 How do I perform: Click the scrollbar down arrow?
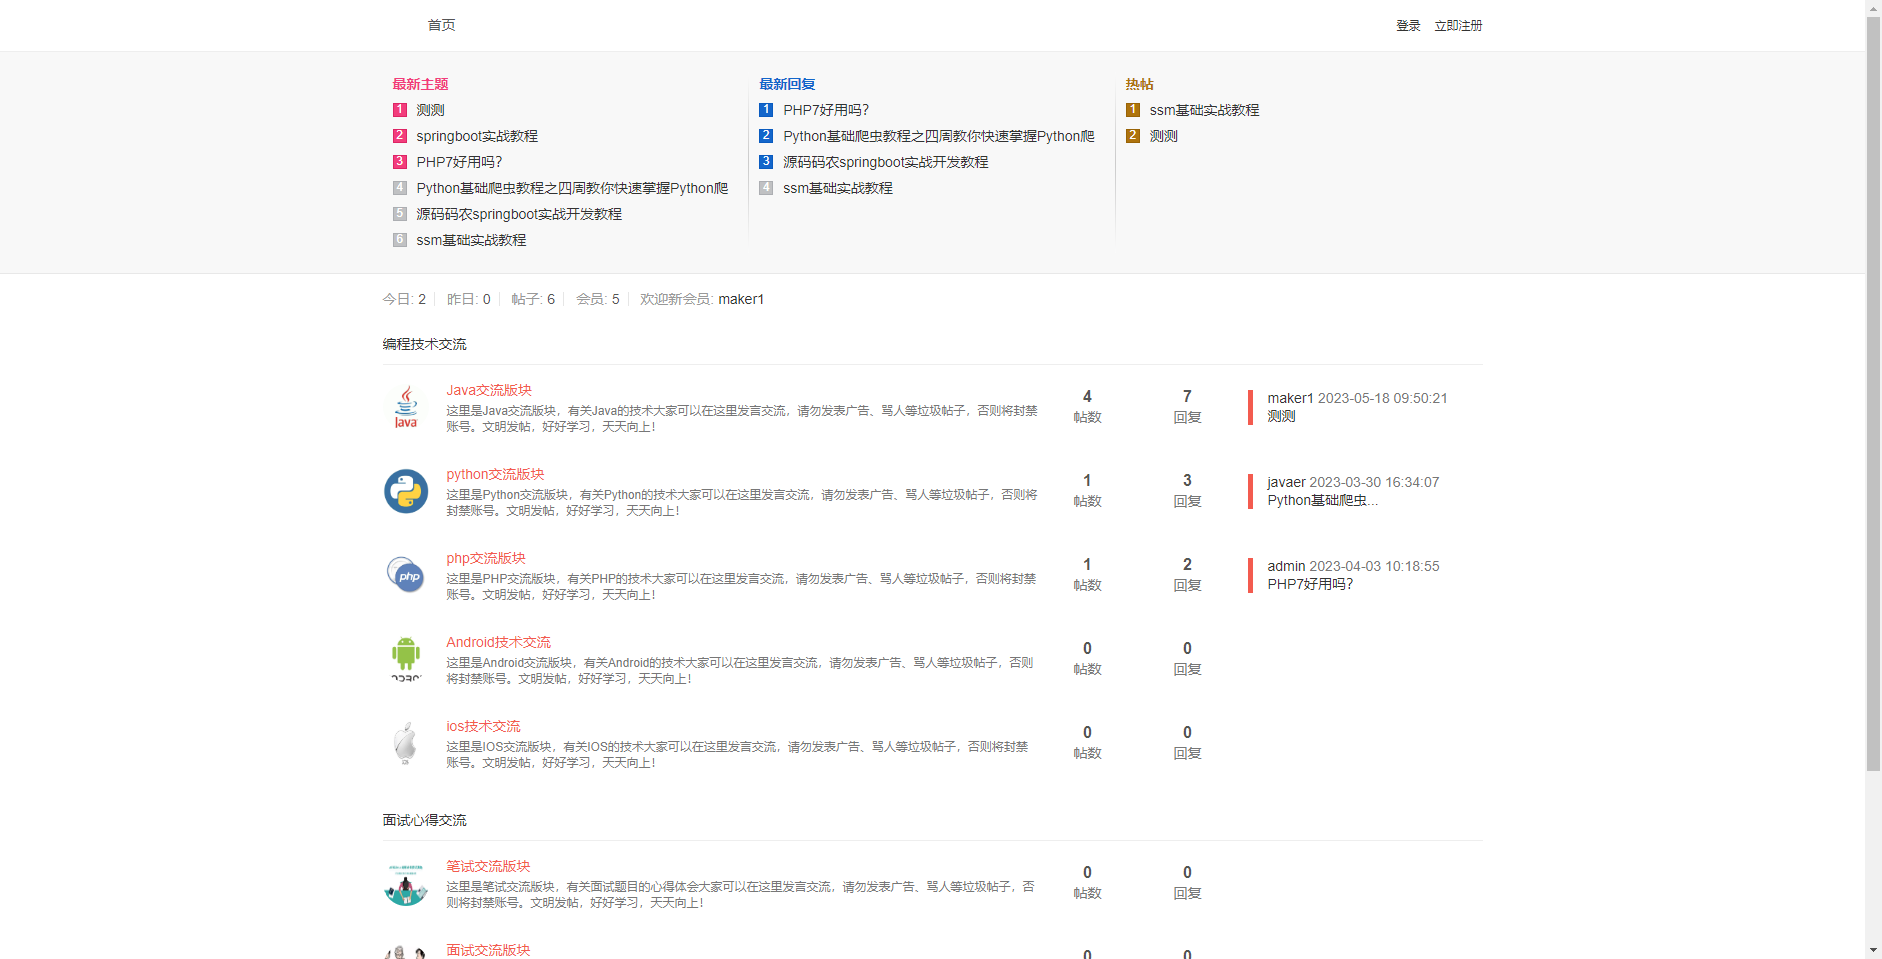(1873, 950)
